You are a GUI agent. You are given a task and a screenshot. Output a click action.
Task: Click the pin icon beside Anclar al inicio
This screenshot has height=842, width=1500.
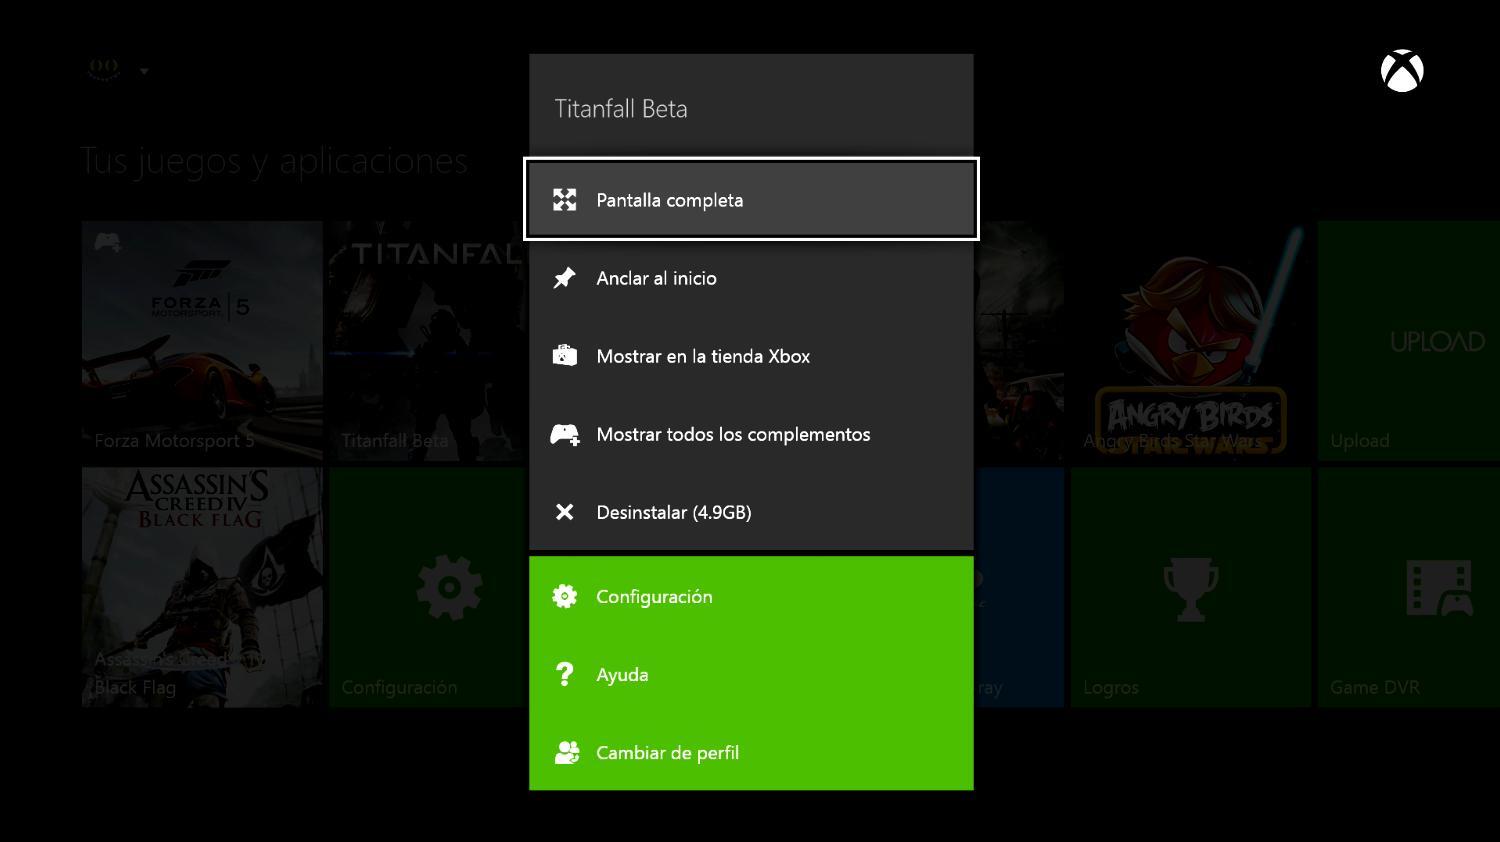click(x=565, y=278)
